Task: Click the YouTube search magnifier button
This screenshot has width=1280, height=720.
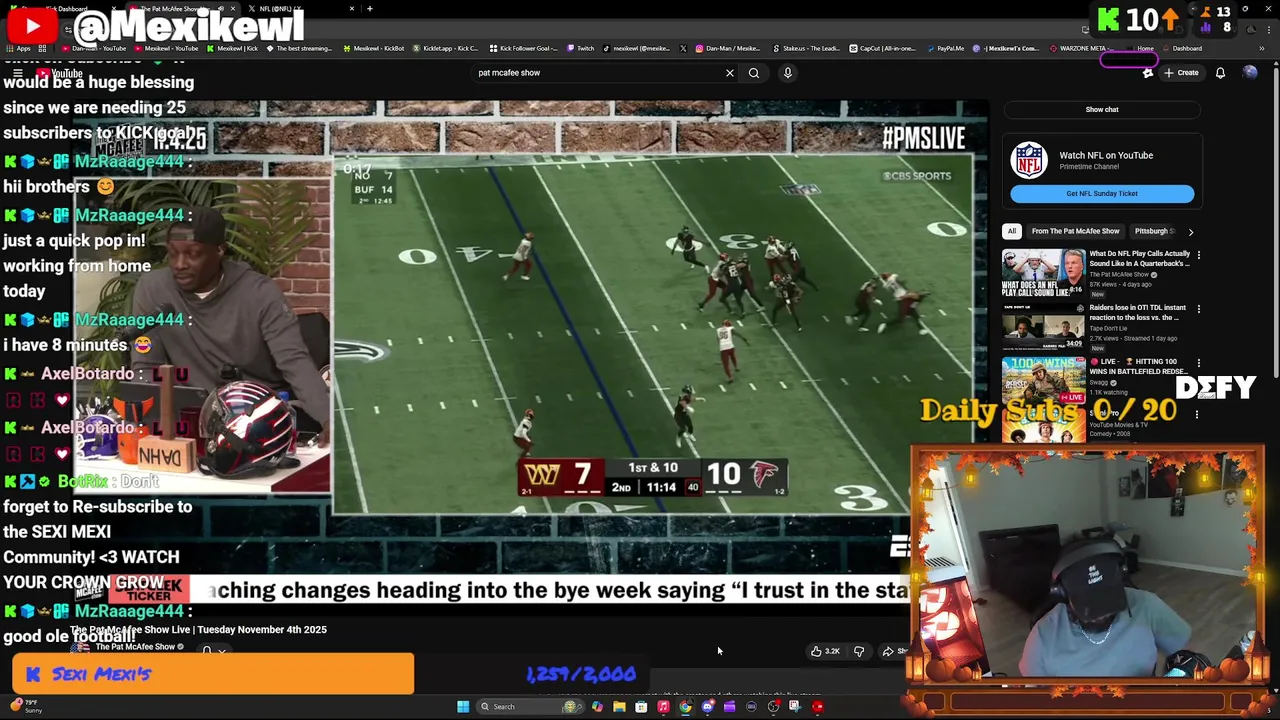Action: click(754, 73)
